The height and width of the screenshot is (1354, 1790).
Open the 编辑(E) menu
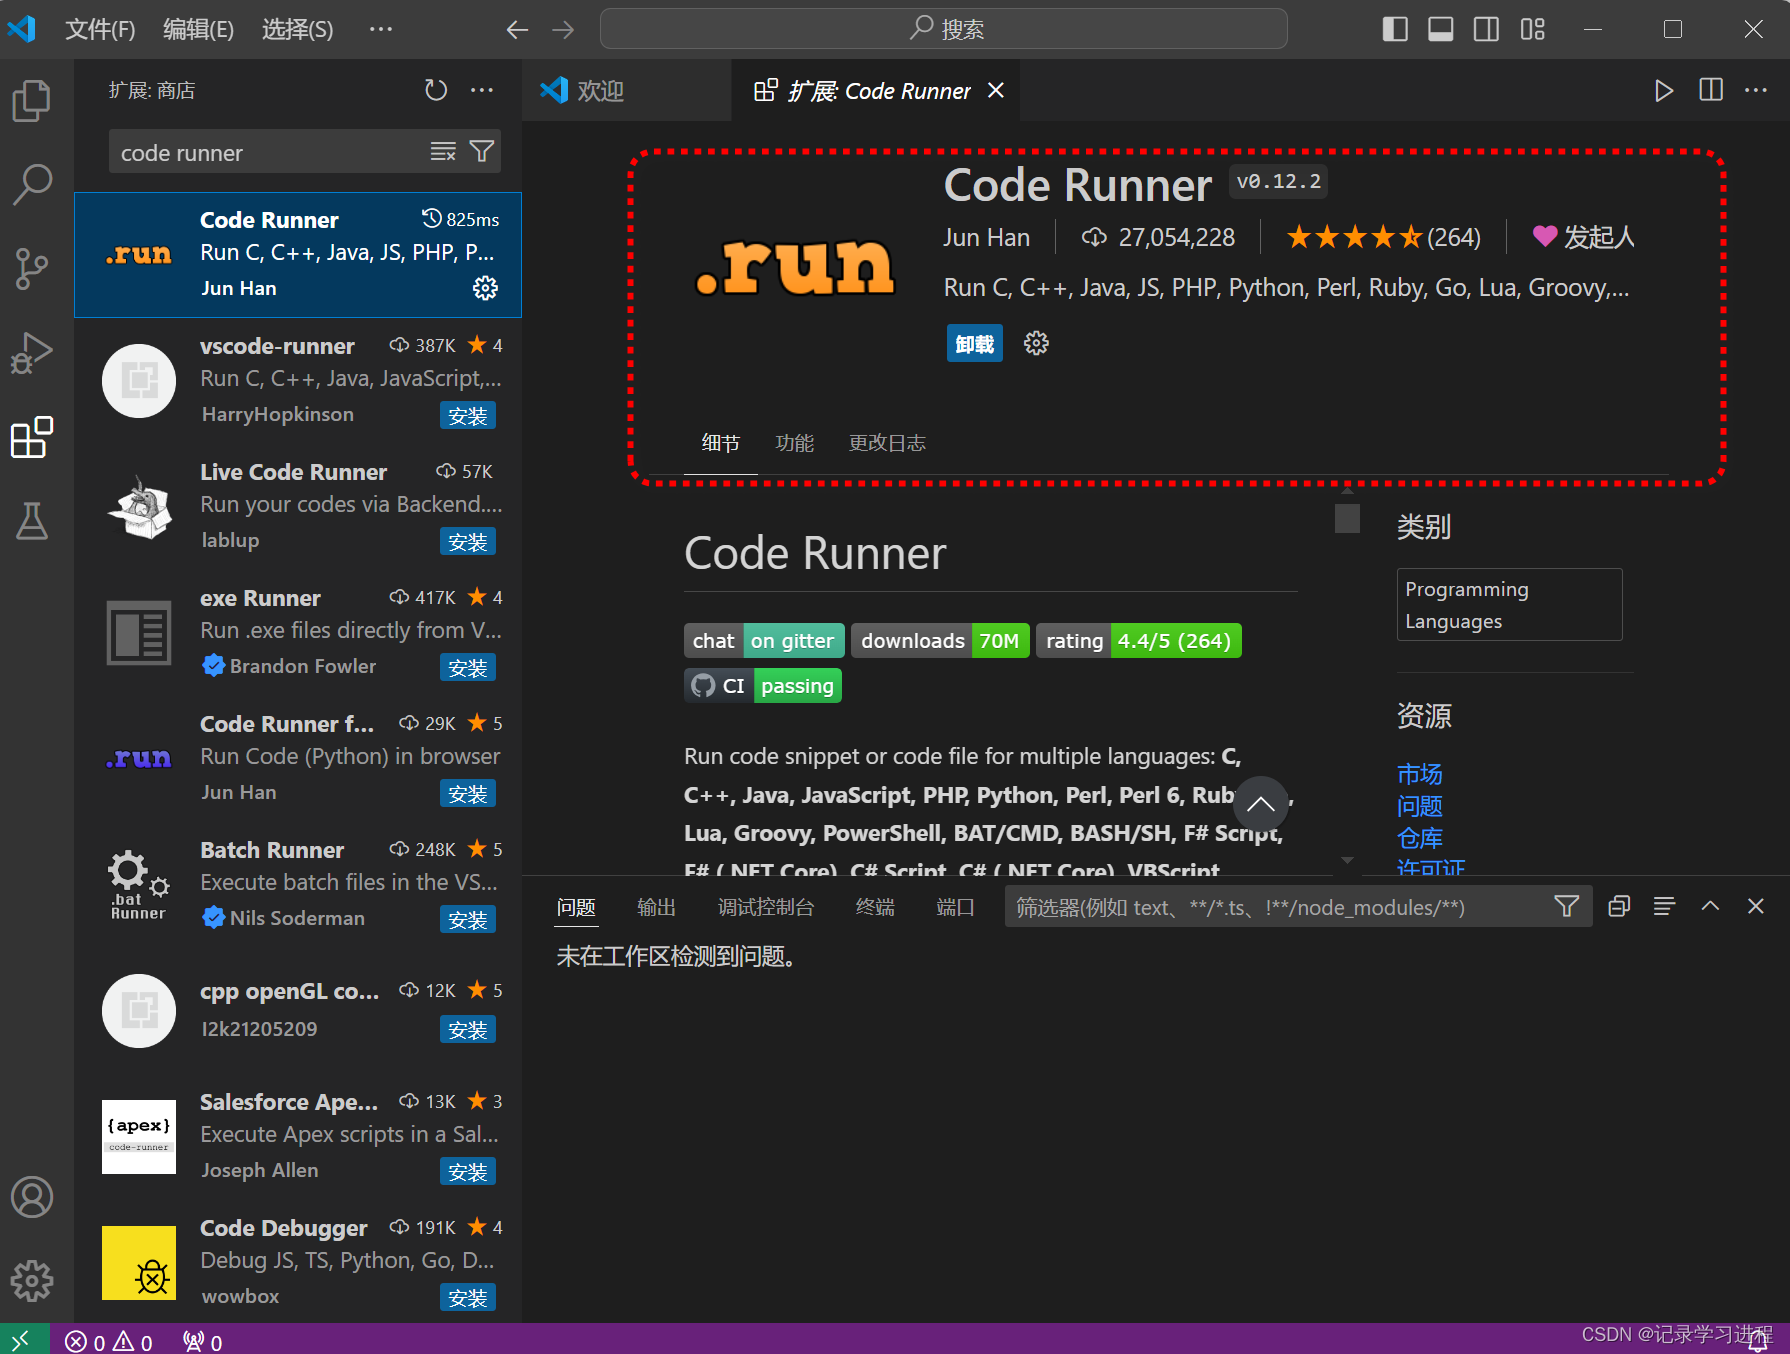[x=198, y=30]
